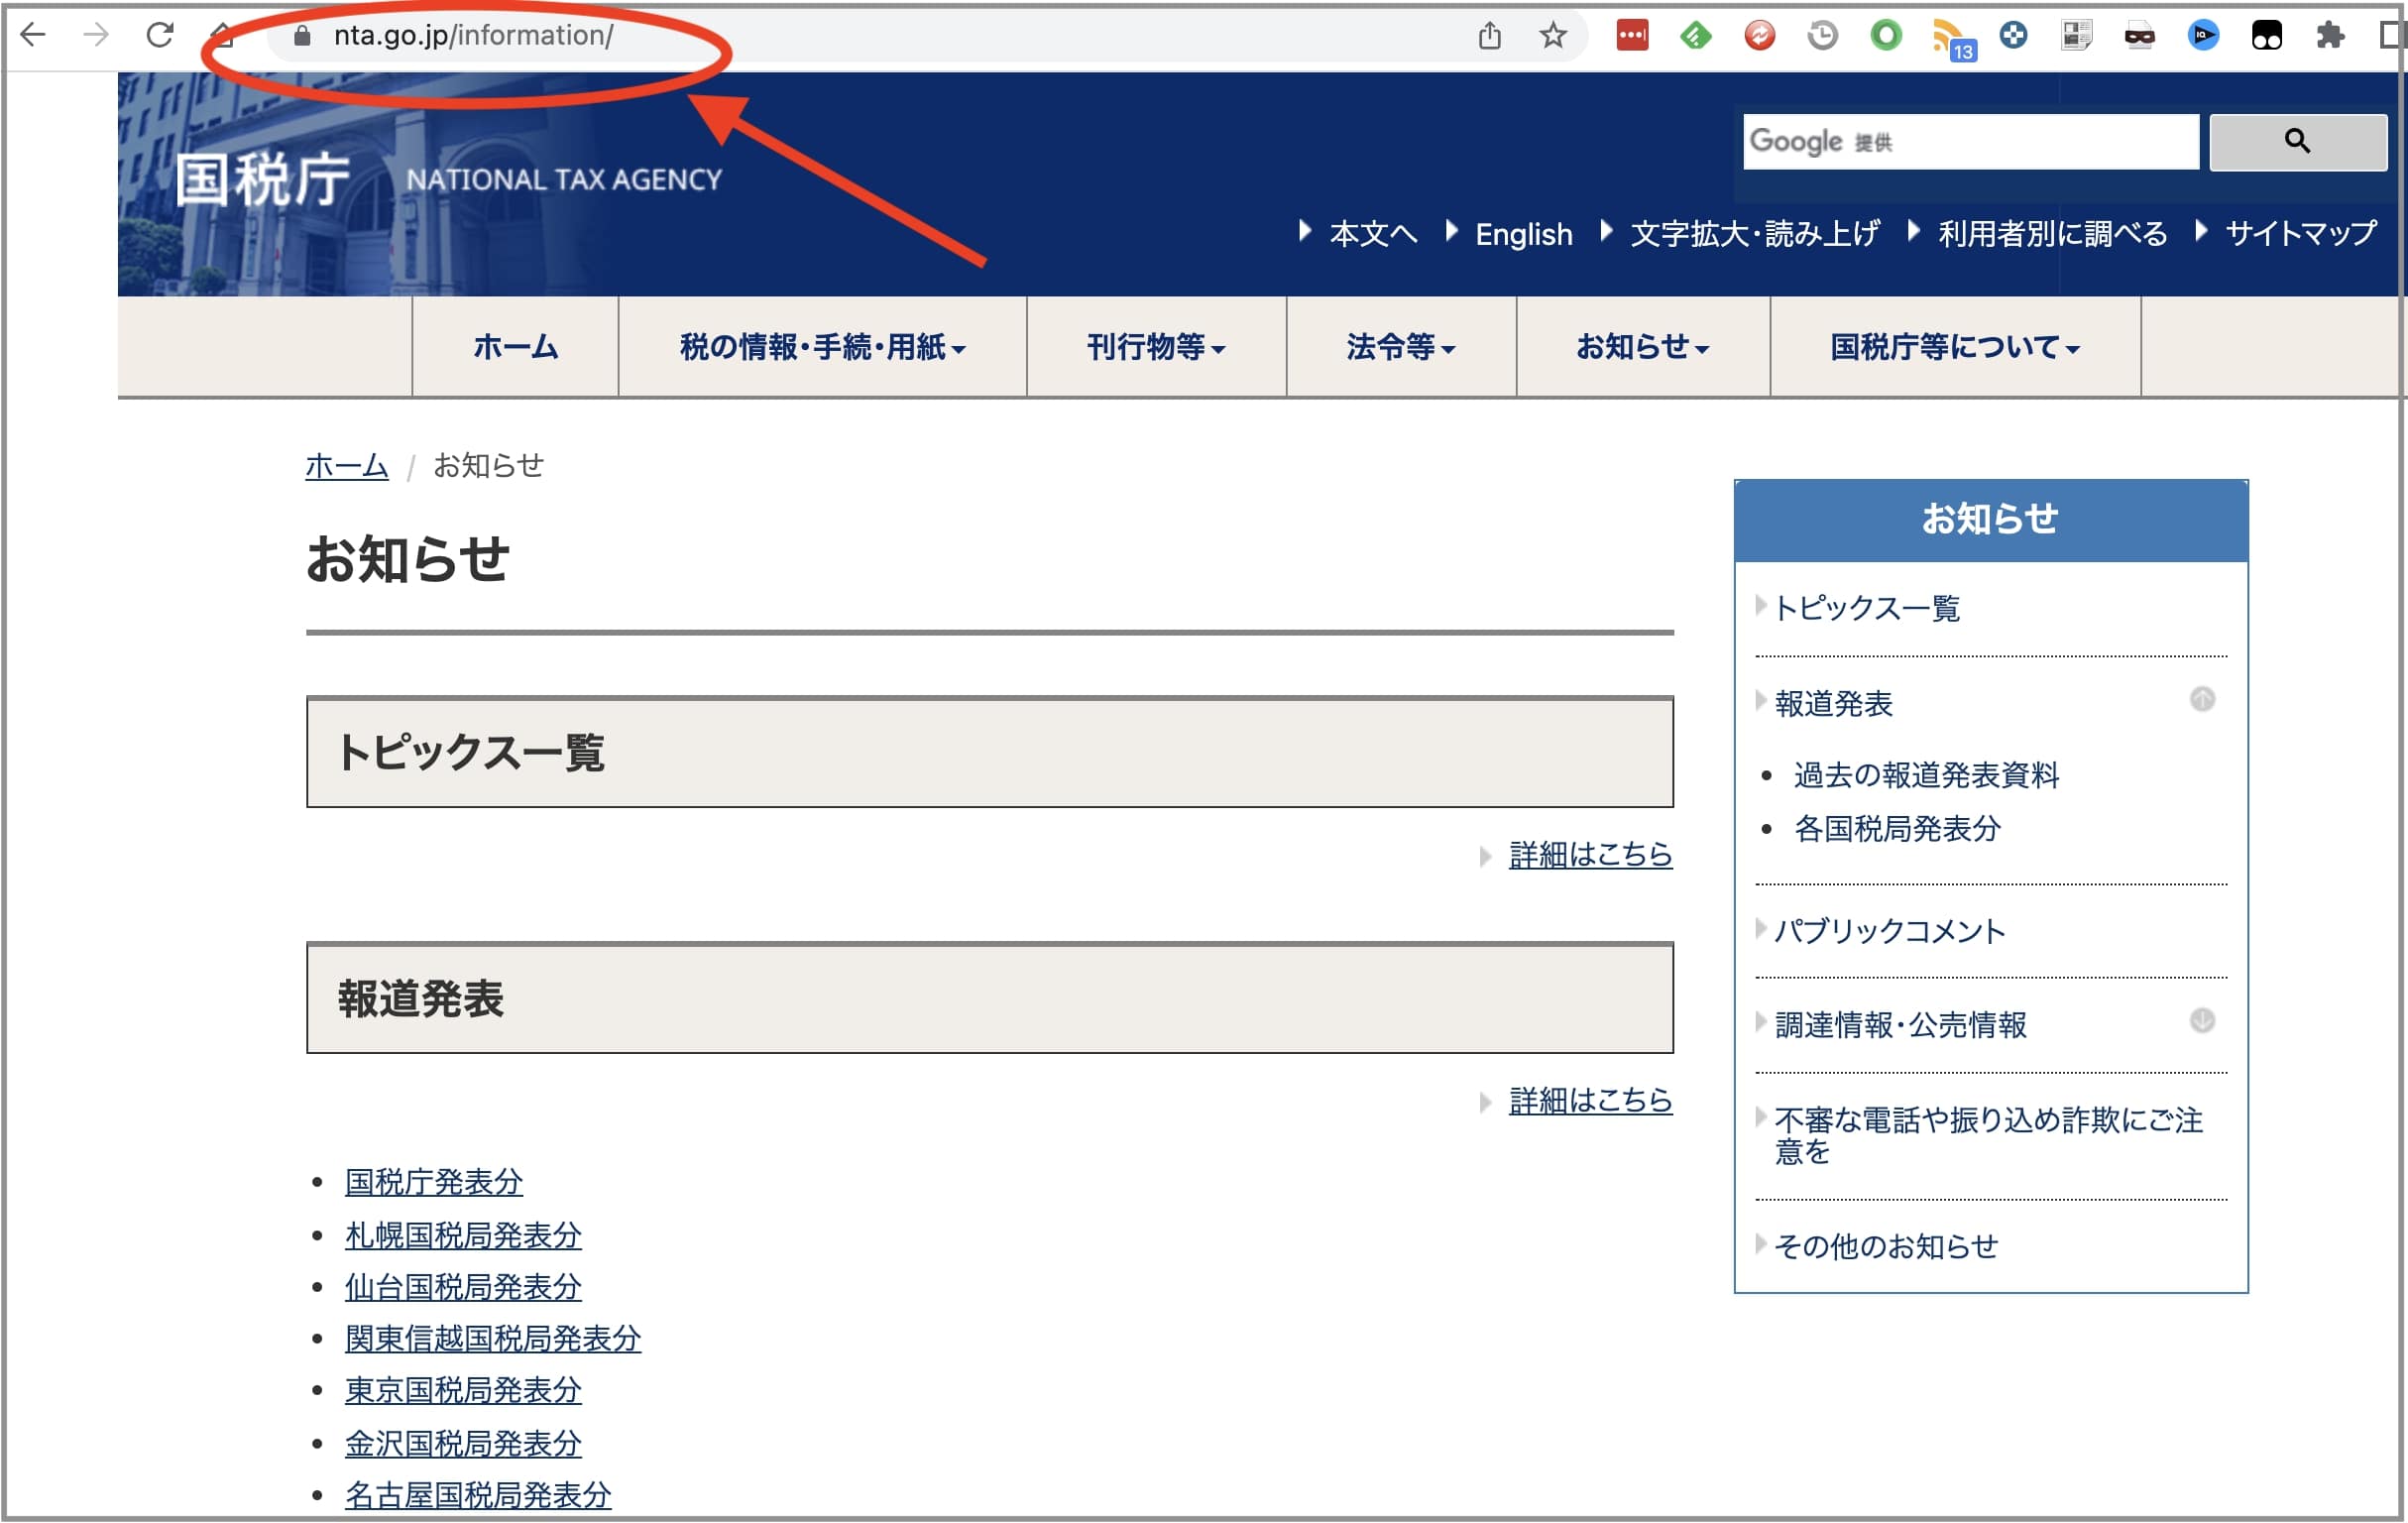Switch to English site link

coord(1523,234)
